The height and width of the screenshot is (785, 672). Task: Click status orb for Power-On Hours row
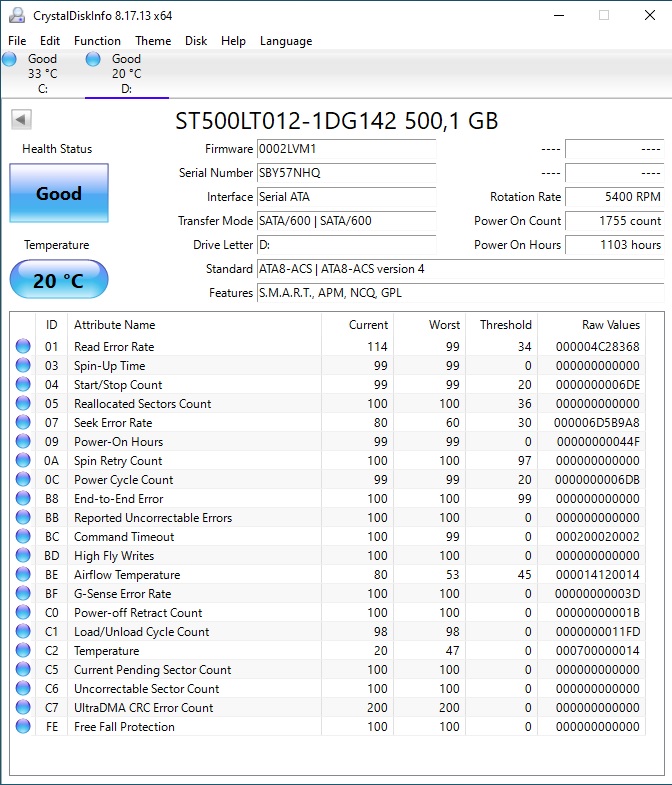pyautogui.click(x=23, y=441)
